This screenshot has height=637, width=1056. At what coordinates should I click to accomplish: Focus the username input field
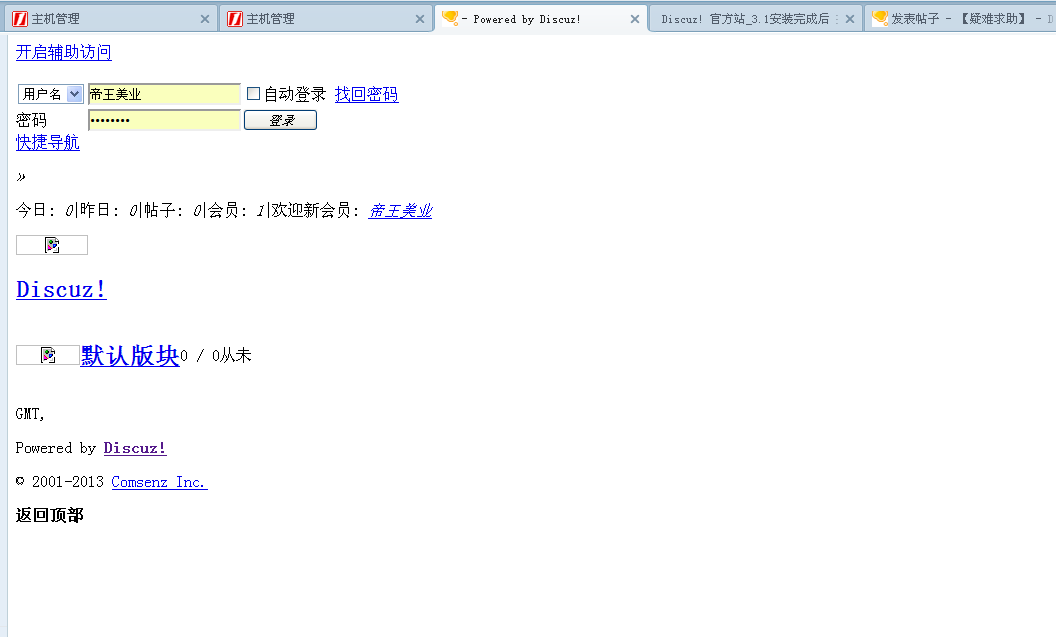164,94
